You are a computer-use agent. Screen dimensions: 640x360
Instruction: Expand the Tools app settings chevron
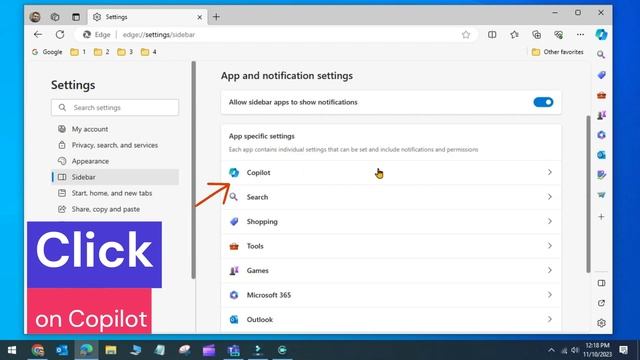pyautogui.click(x=549, y=246)
